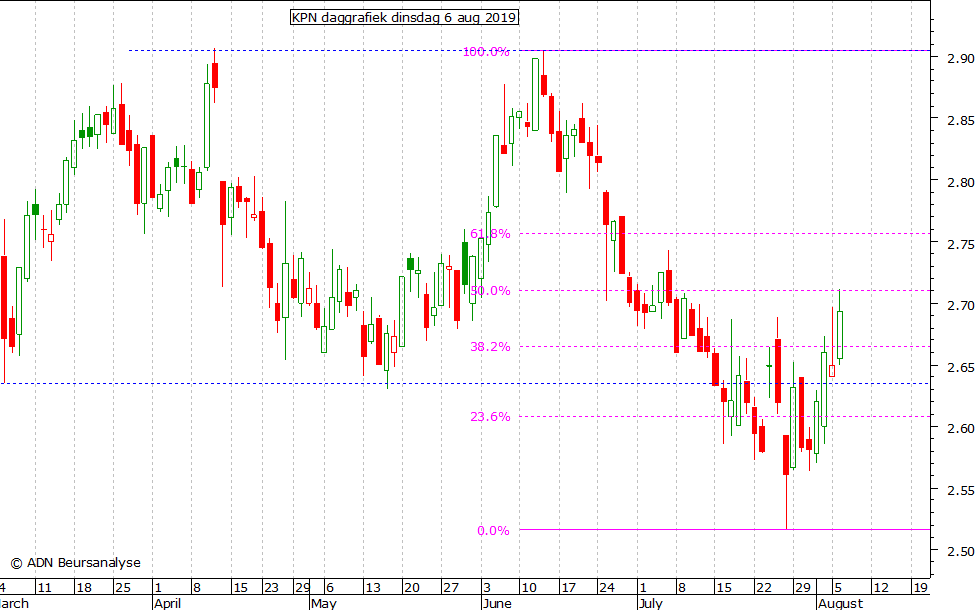Image resolution: width=978 pixels, height=610 pixels.
Task: Select the 61.8% Fibonacci level label
Action: [490, 234]
